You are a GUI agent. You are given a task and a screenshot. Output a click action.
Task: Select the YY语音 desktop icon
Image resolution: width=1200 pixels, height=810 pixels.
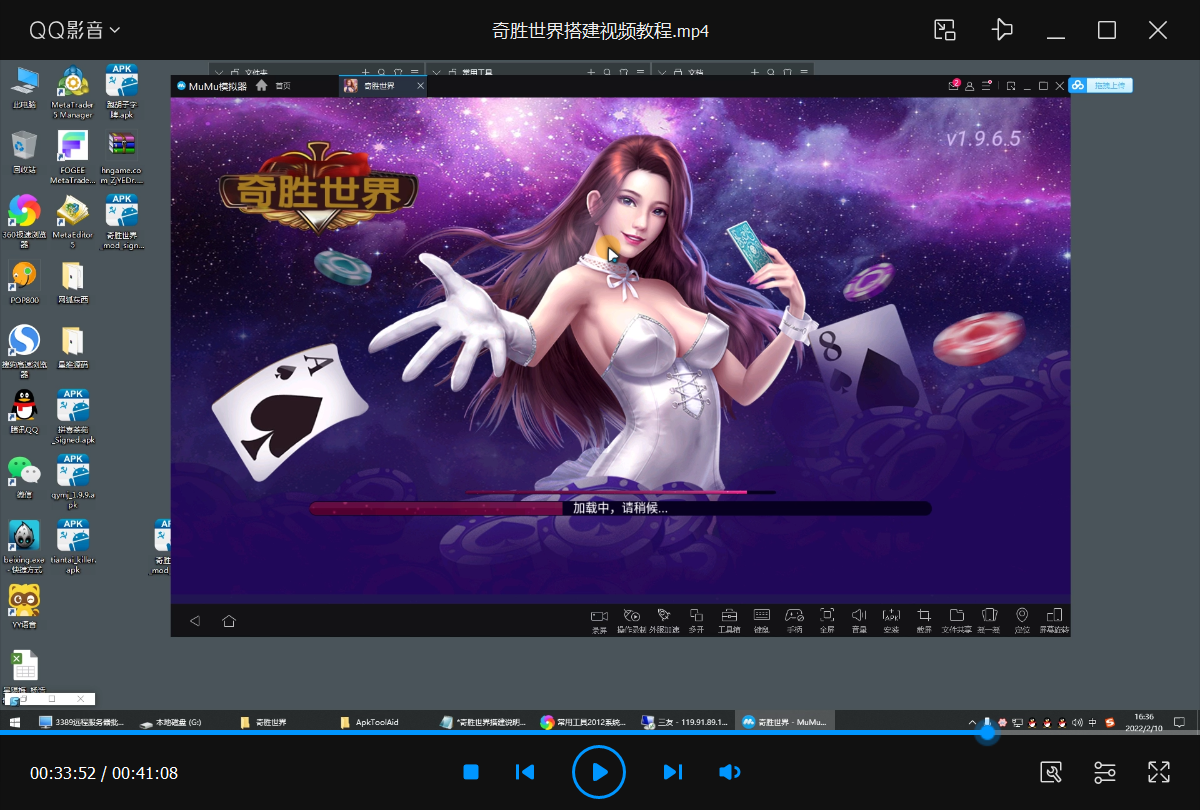24,606
